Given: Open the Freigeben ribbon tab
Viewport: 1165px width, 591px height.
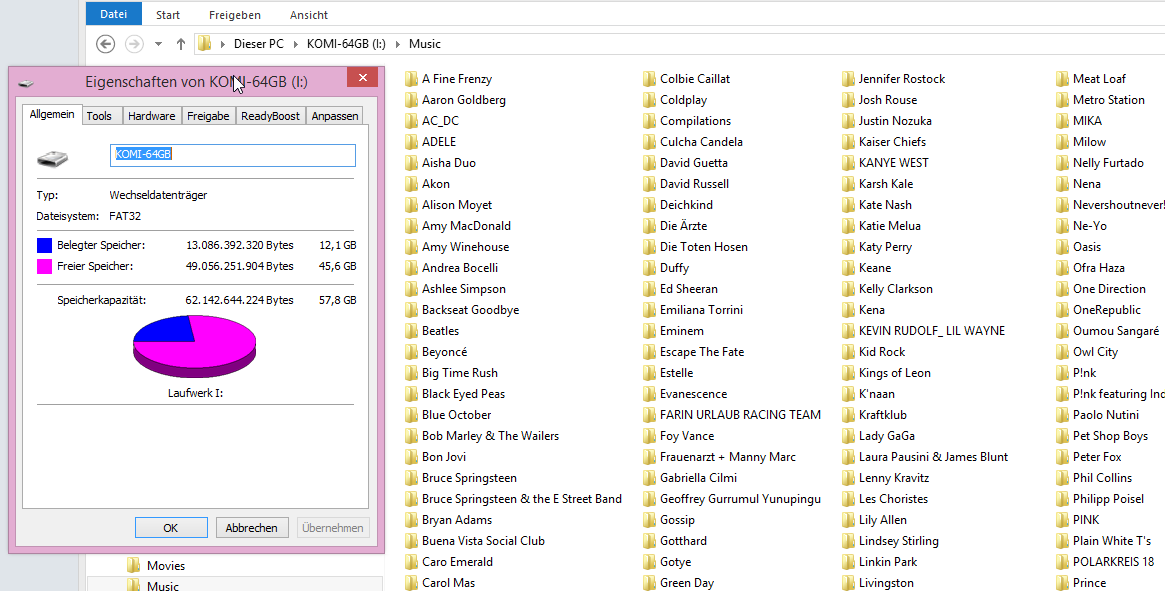Looking at the screenshot, I should coord(235,15).
